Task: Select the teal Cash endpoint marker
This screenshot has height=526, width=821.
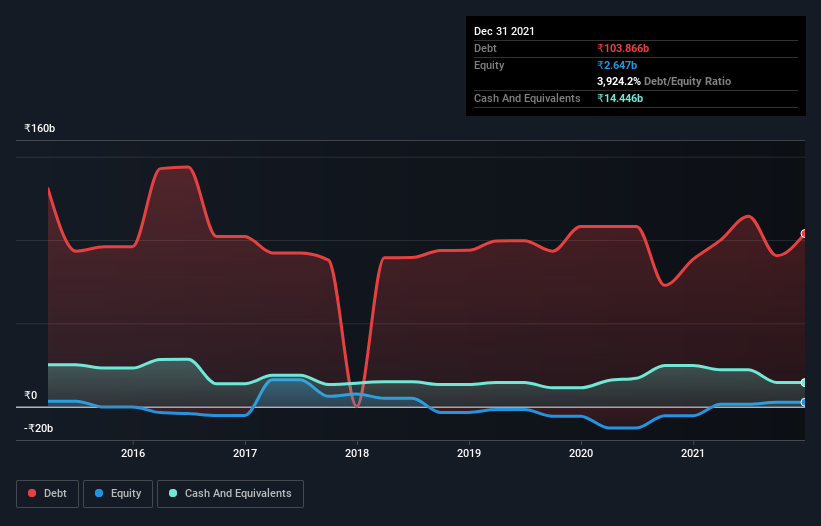Action: point(804,383)
